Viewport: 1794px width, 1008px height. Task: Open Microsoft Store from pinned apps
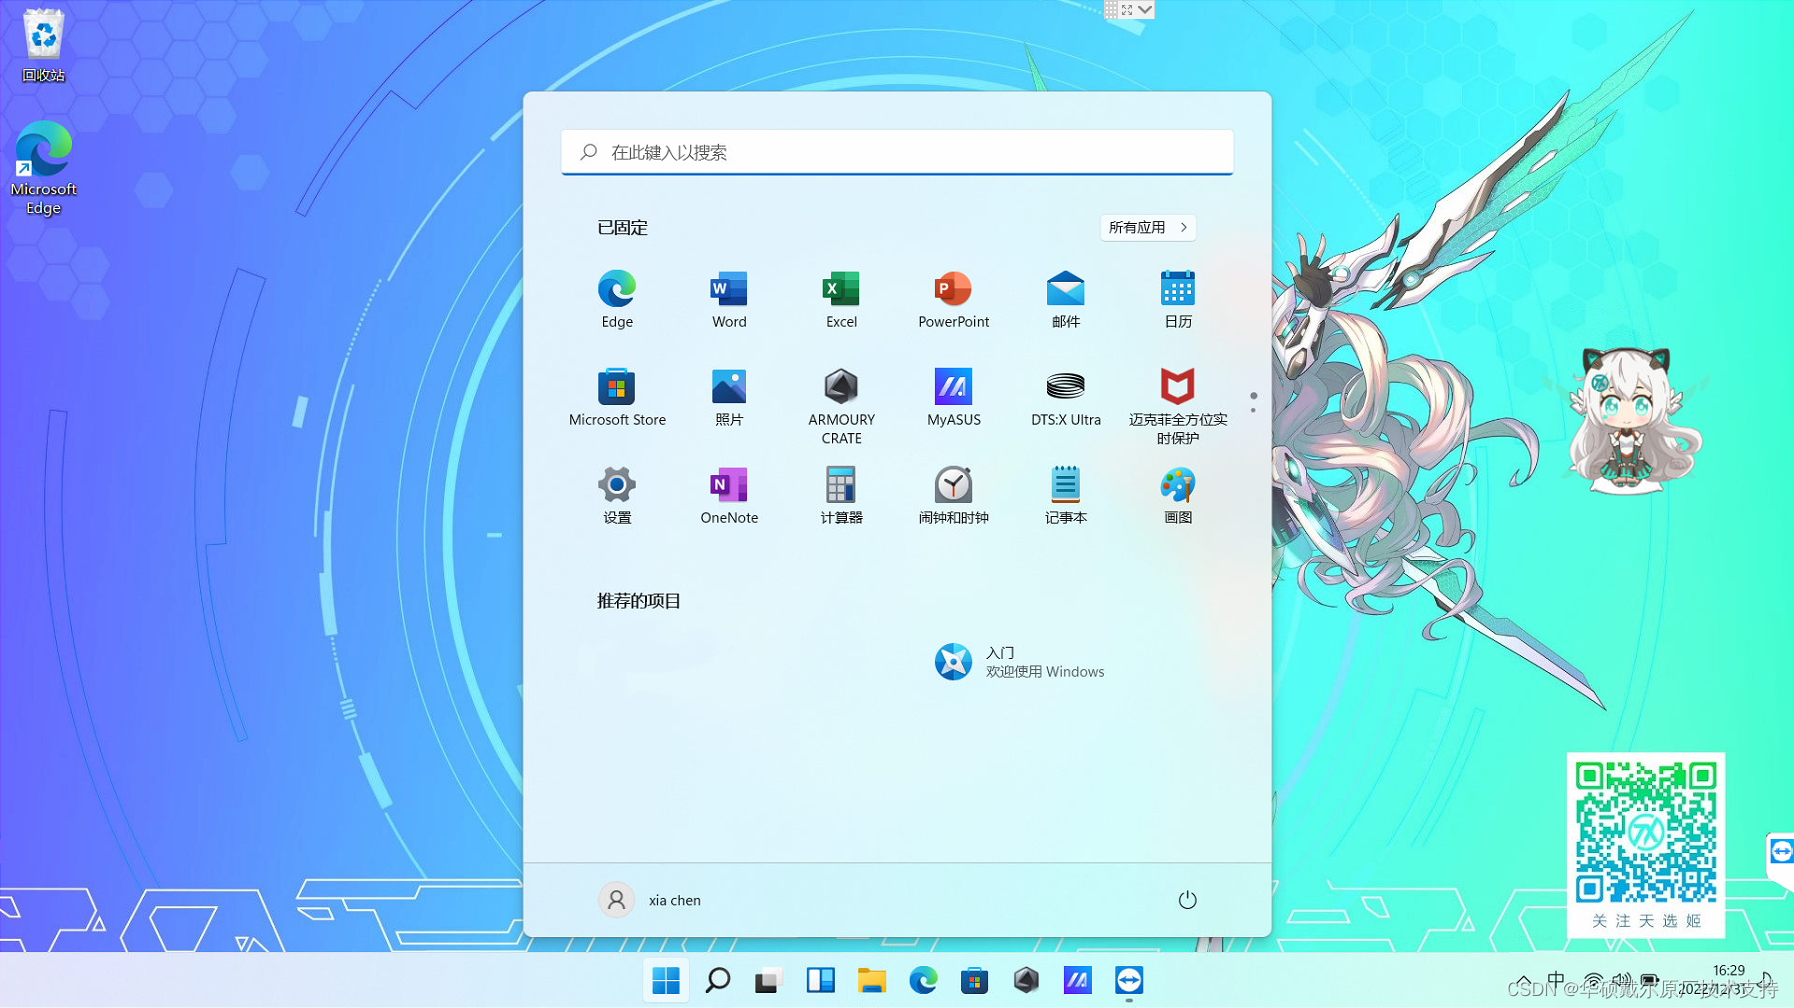617,397
